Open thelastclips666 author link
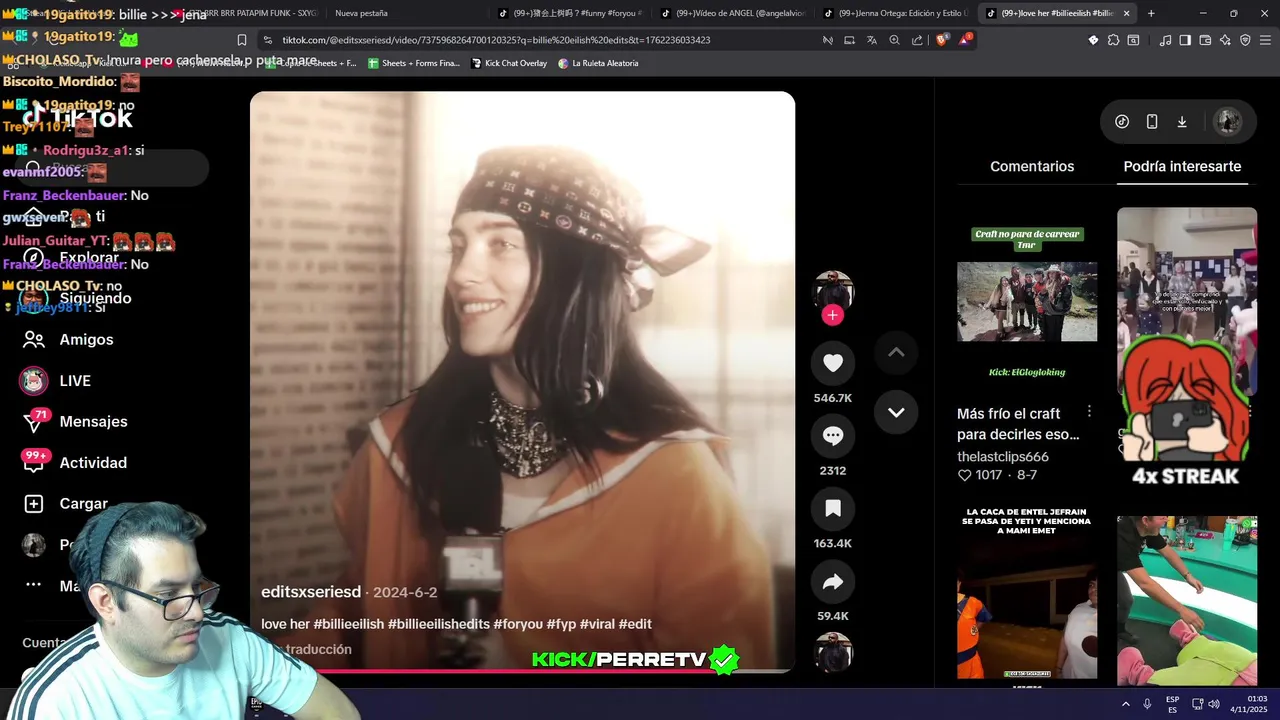Screen dimensions: 1280x720 click(1003, 456)
